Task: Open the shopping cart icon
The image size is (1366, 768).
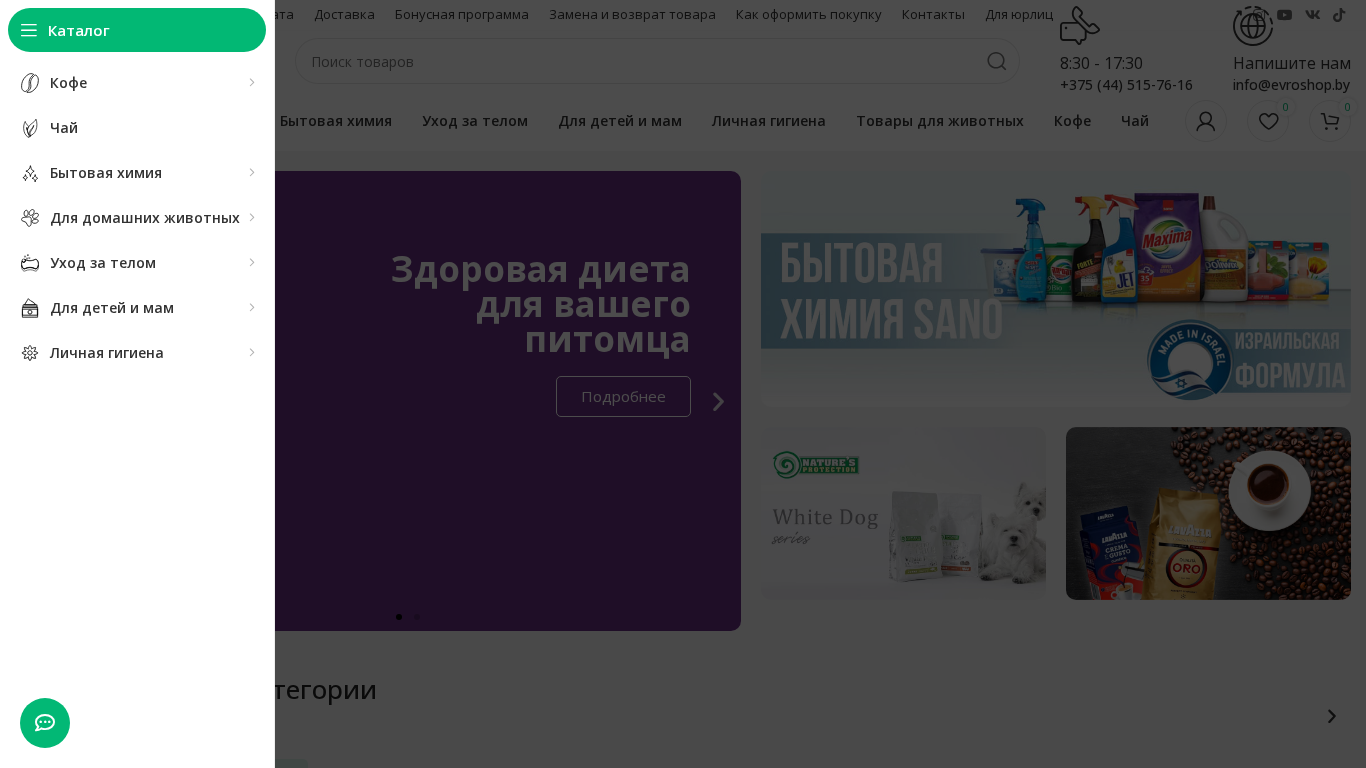Action: (1330, 121)
